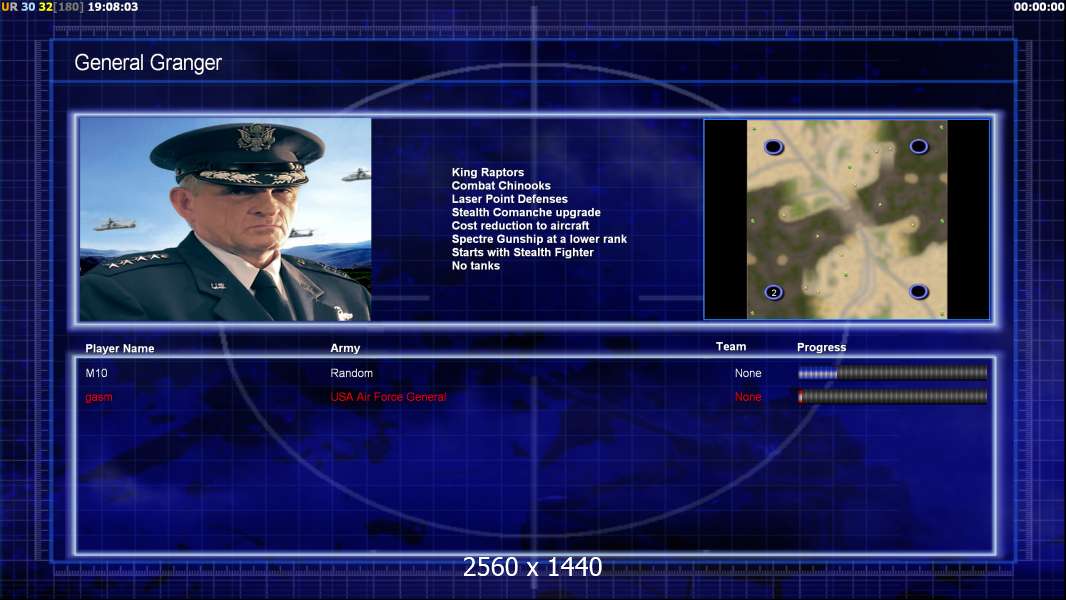Click player name gasm

click(x=99, y=397)
